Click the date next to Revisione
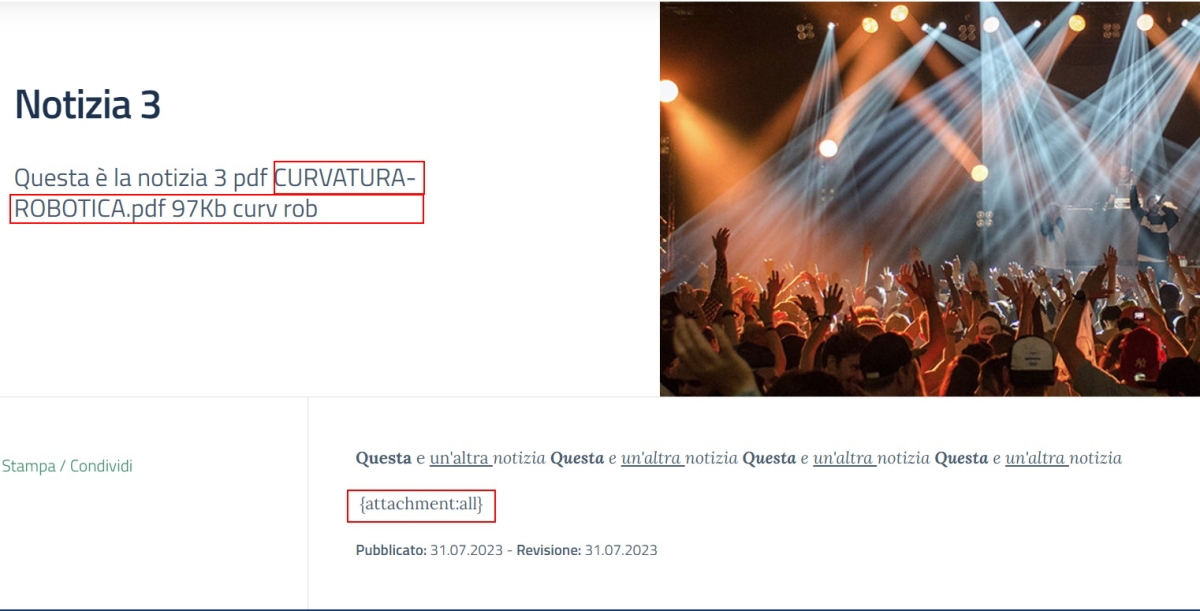 (x=621, y=550)
